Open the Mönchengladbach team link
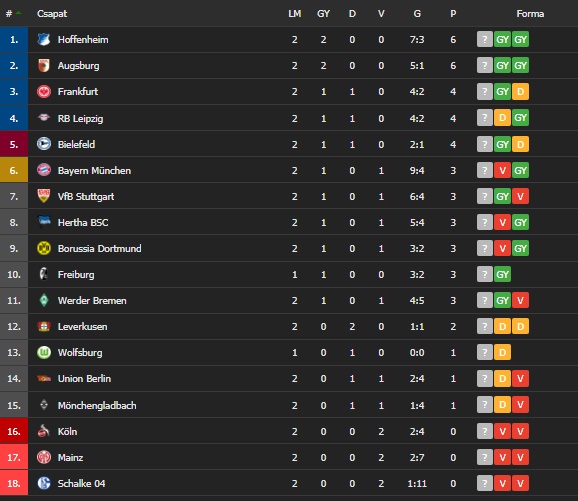 pos(97,406)
